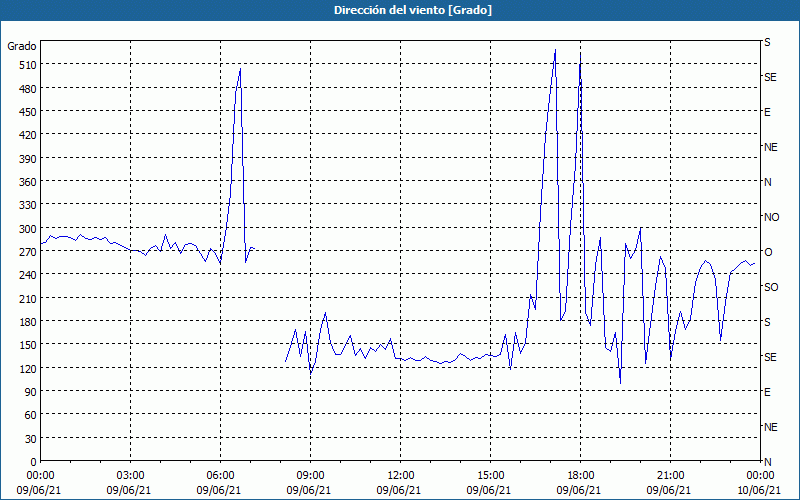Click the 'NO' compass label on the right axis
This screenshot has height=500, width=800.
(771, 217)
